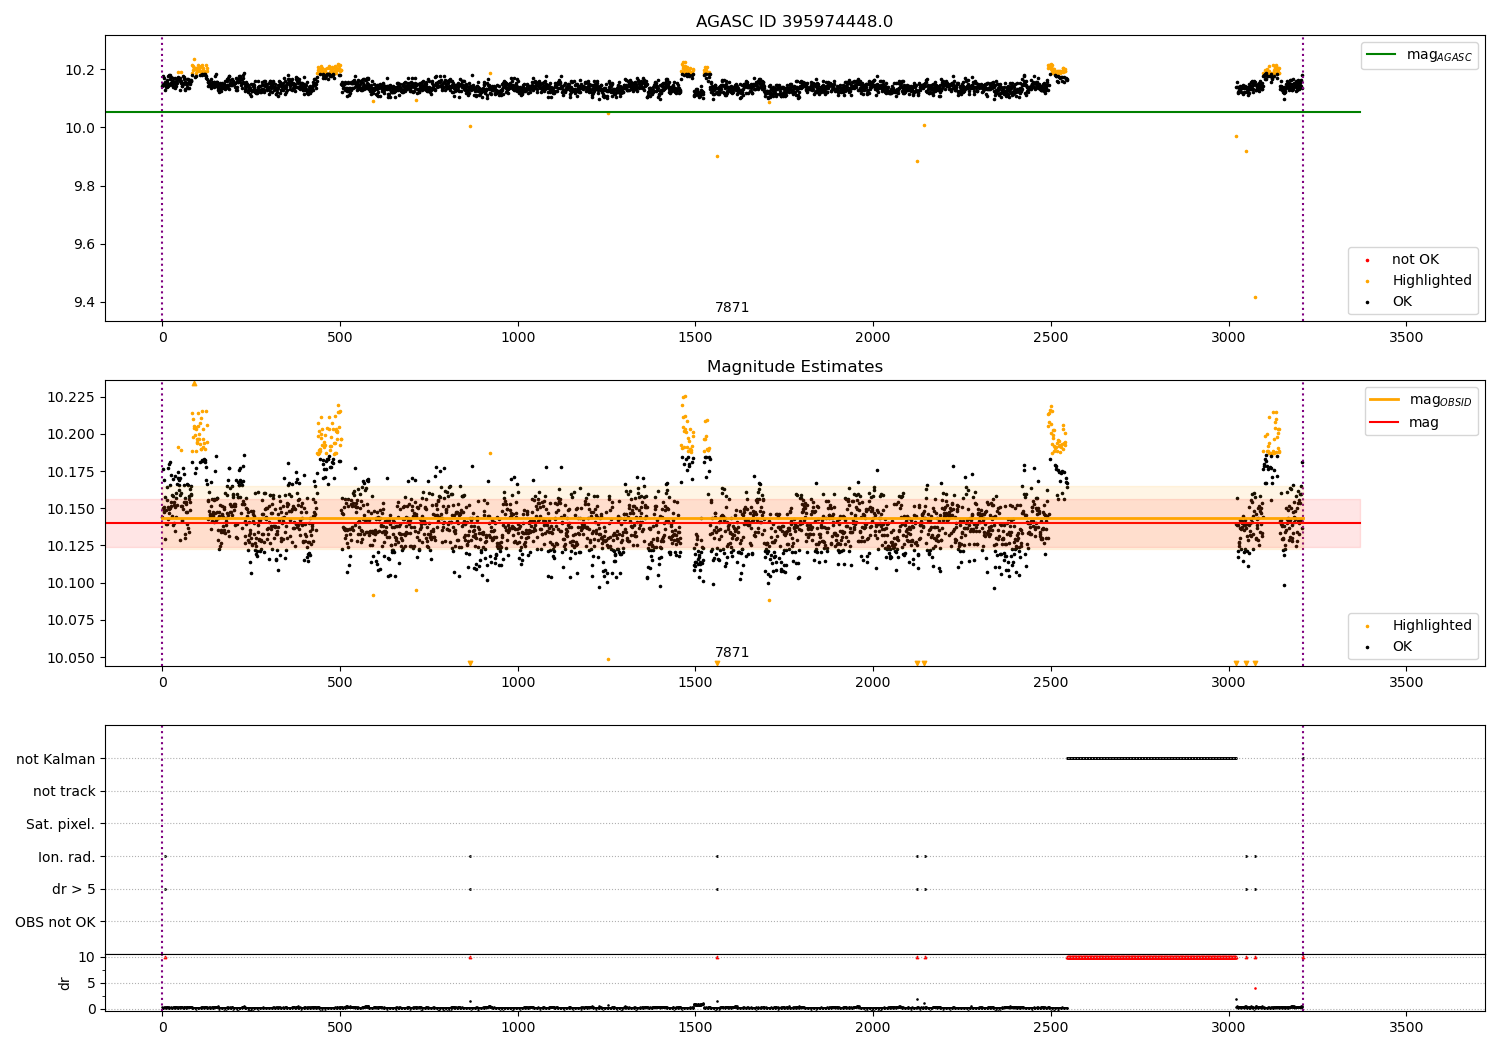Click the '10.150' y-axis tick label
Screen dimensions: 1500x1050
(x=72, y=509)
